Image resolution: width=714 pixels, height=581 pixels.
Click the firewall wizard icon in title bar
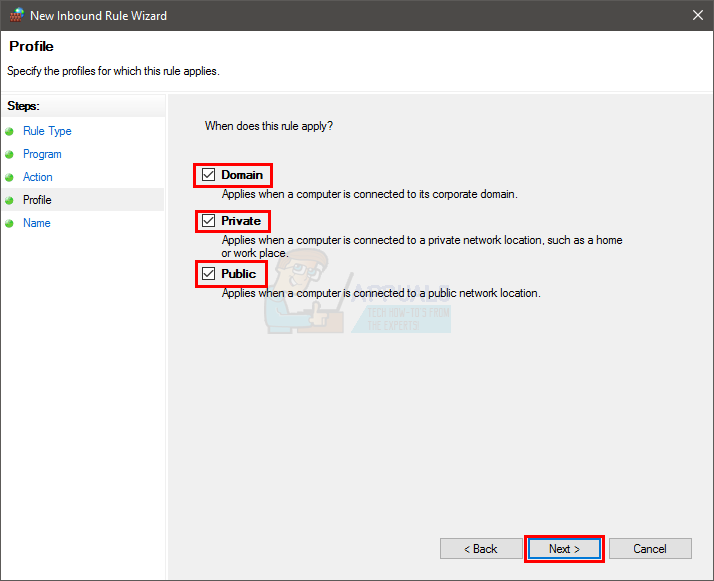coord(15,16)
